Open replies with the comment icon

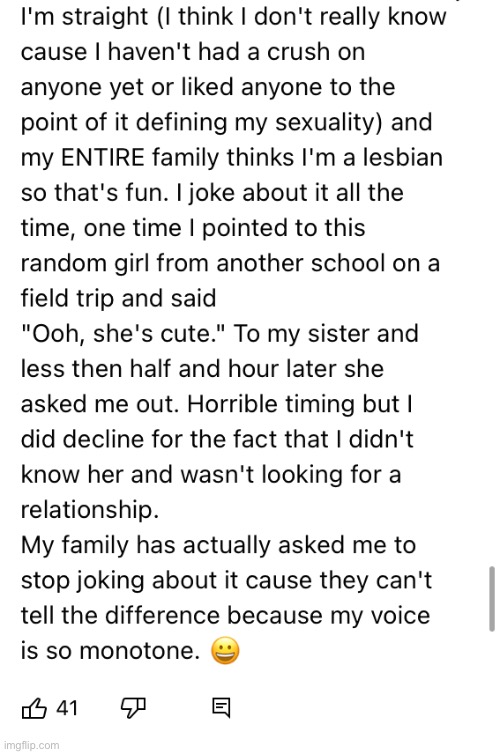[221, 708]
